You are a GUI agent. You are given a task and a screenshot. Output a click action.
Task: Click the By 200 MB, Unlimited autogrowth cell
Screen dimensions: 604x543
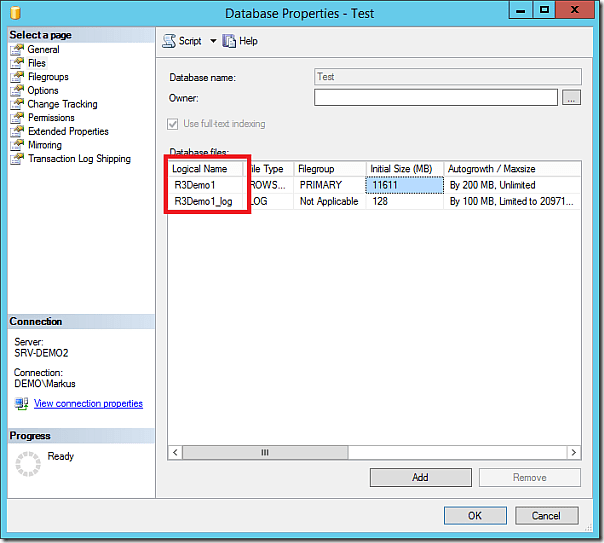(x=512, y=185)
